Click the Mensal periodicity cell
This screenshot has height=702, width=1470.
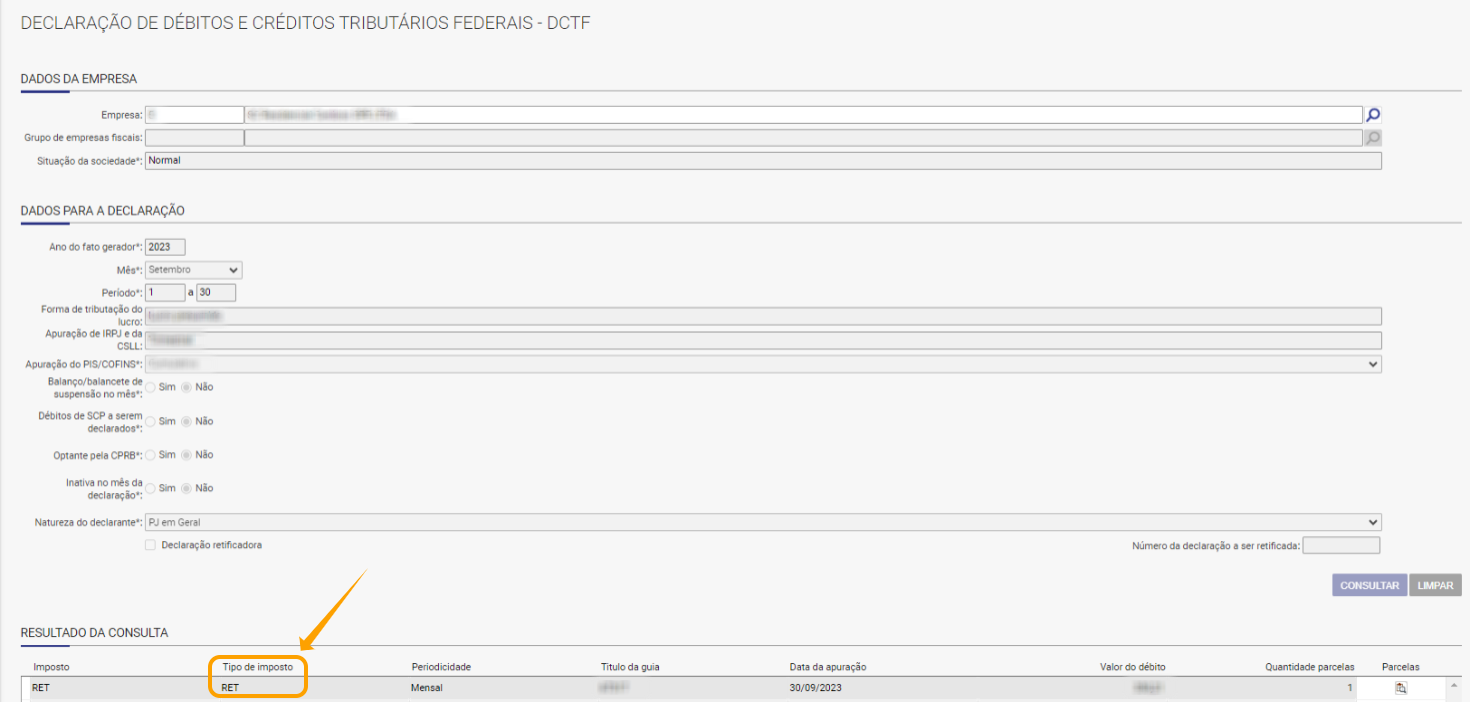[x=427, y=688]
